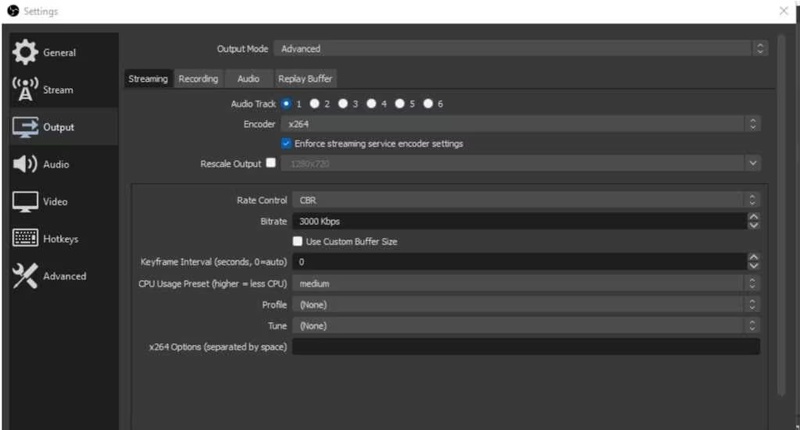
Task: Open the General settings label
Action: click(59, 52)
